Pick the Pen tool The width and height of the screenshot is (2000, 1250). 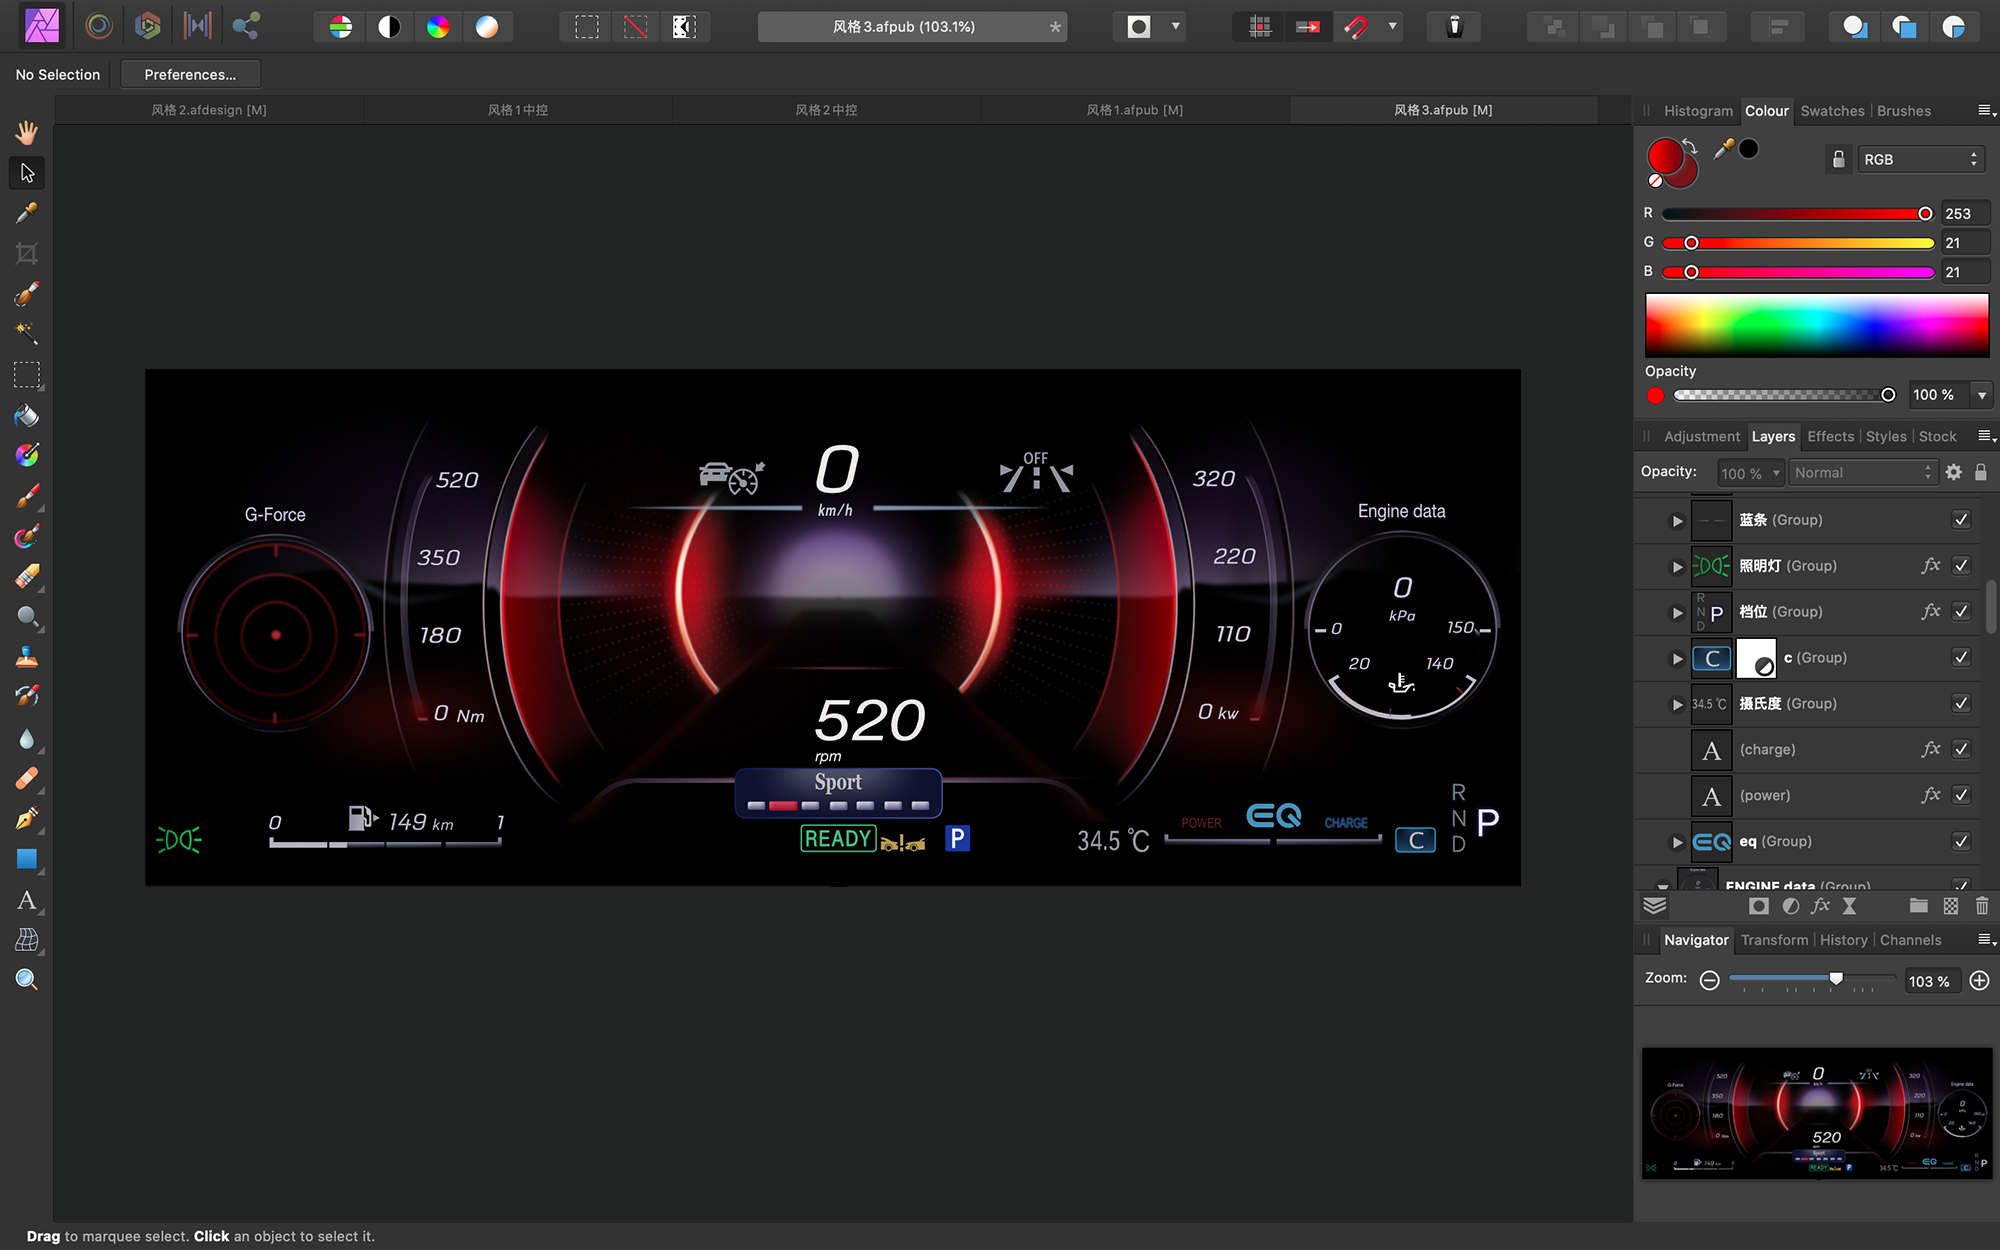coord(27,819)
